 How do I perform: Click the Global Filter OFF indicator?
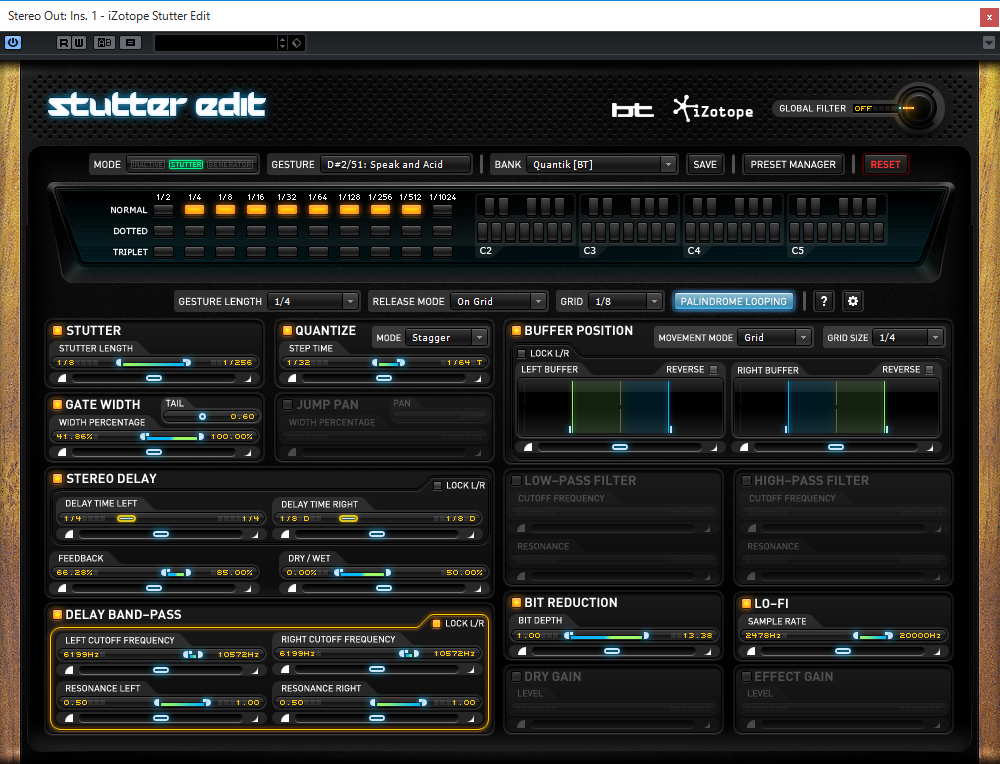[x=863, y=108]
